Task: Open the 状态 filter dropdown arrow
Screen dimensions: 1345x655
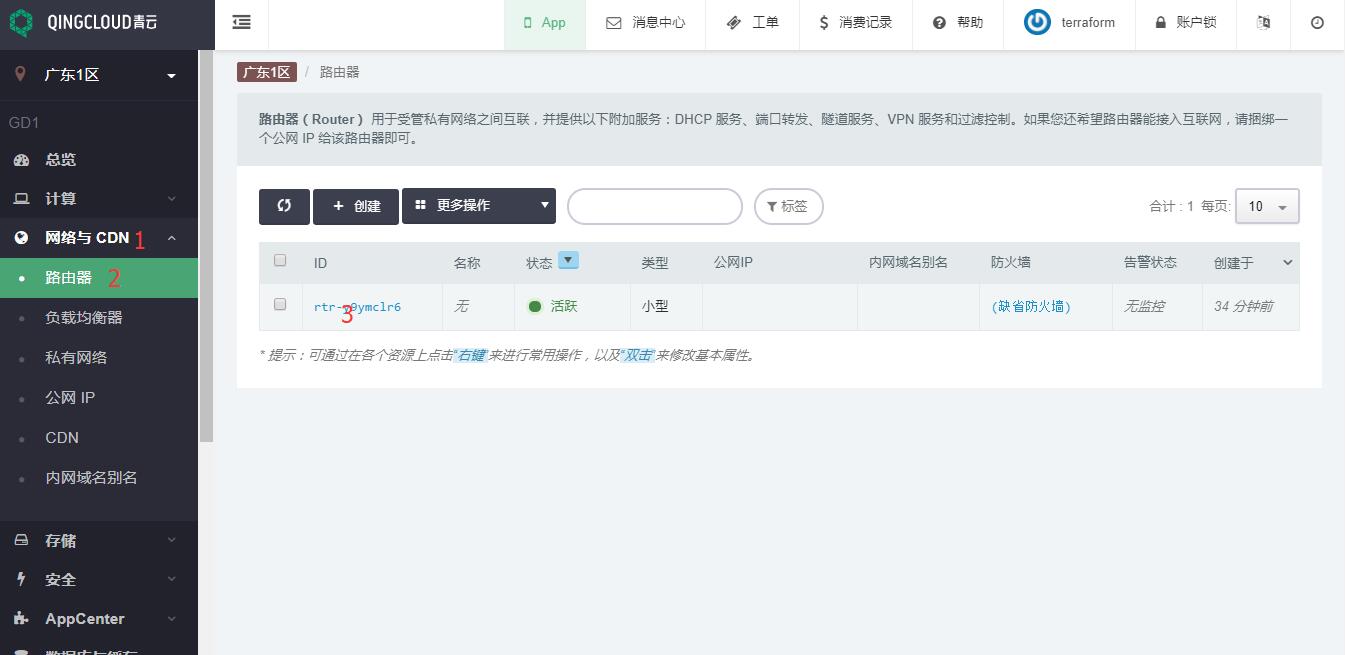Action: pos(568,261)
